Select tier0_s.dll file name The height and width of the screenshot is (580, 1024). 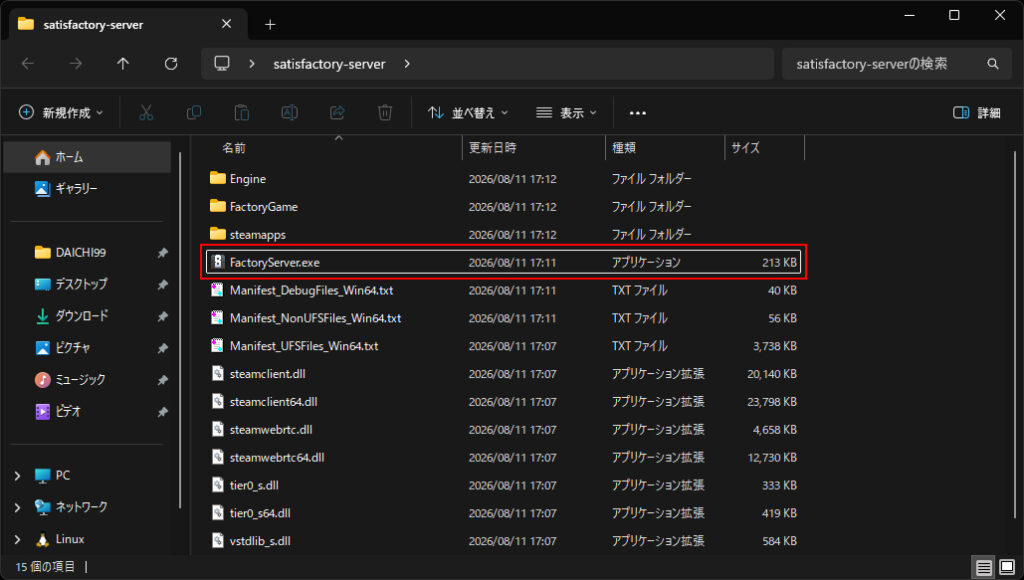pos(254,485)
